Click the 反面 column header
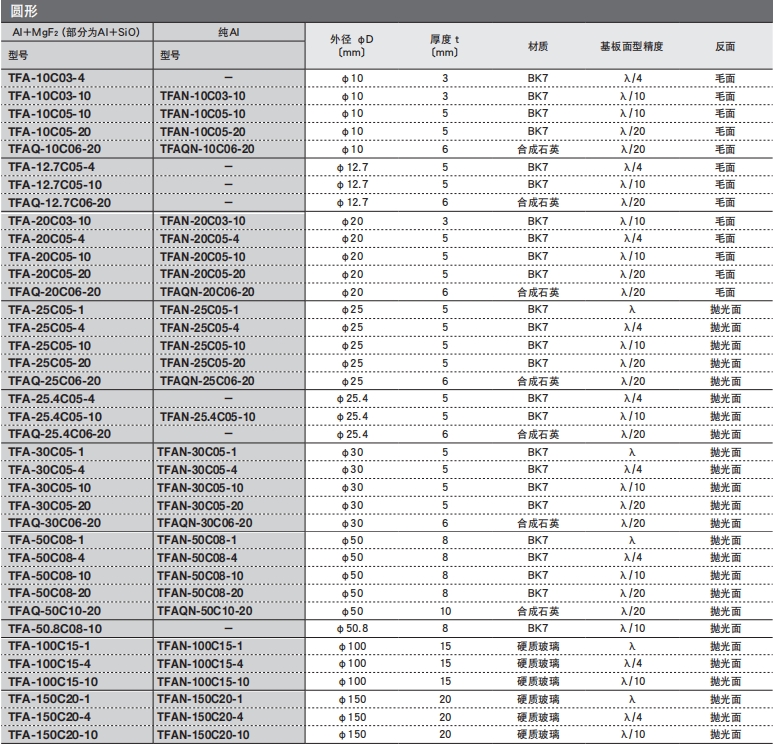This screenshot has height=745, width=773. coord(726,47)
